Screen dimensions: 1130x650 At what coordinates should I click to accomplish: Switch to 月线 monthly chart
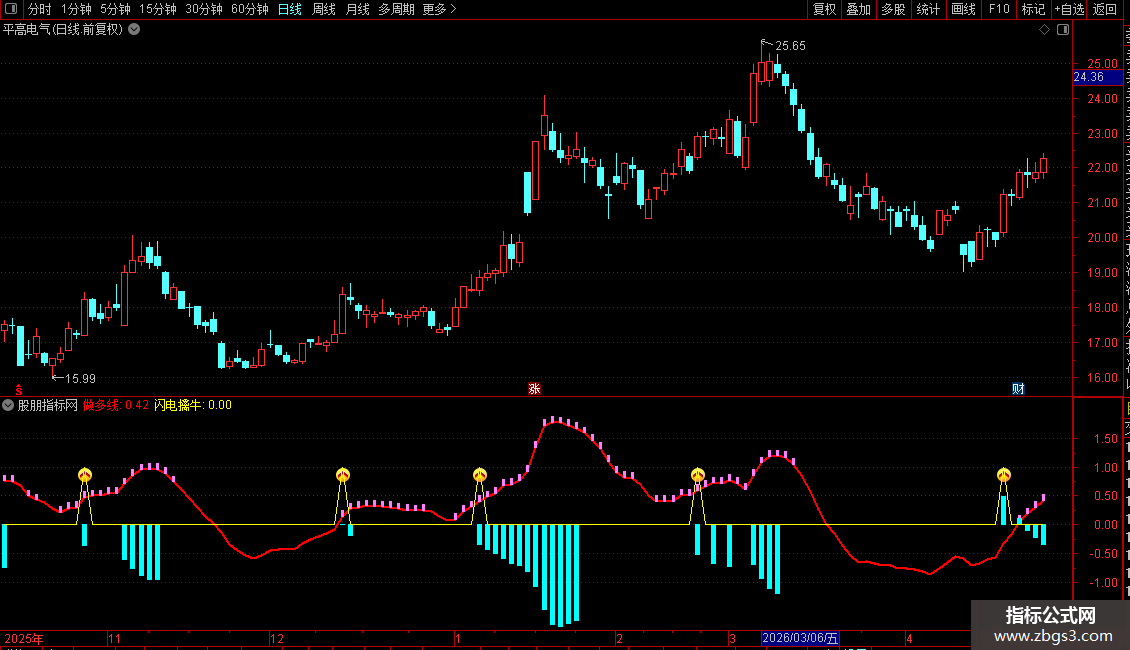pyautogui.click(x=357, y=9)
